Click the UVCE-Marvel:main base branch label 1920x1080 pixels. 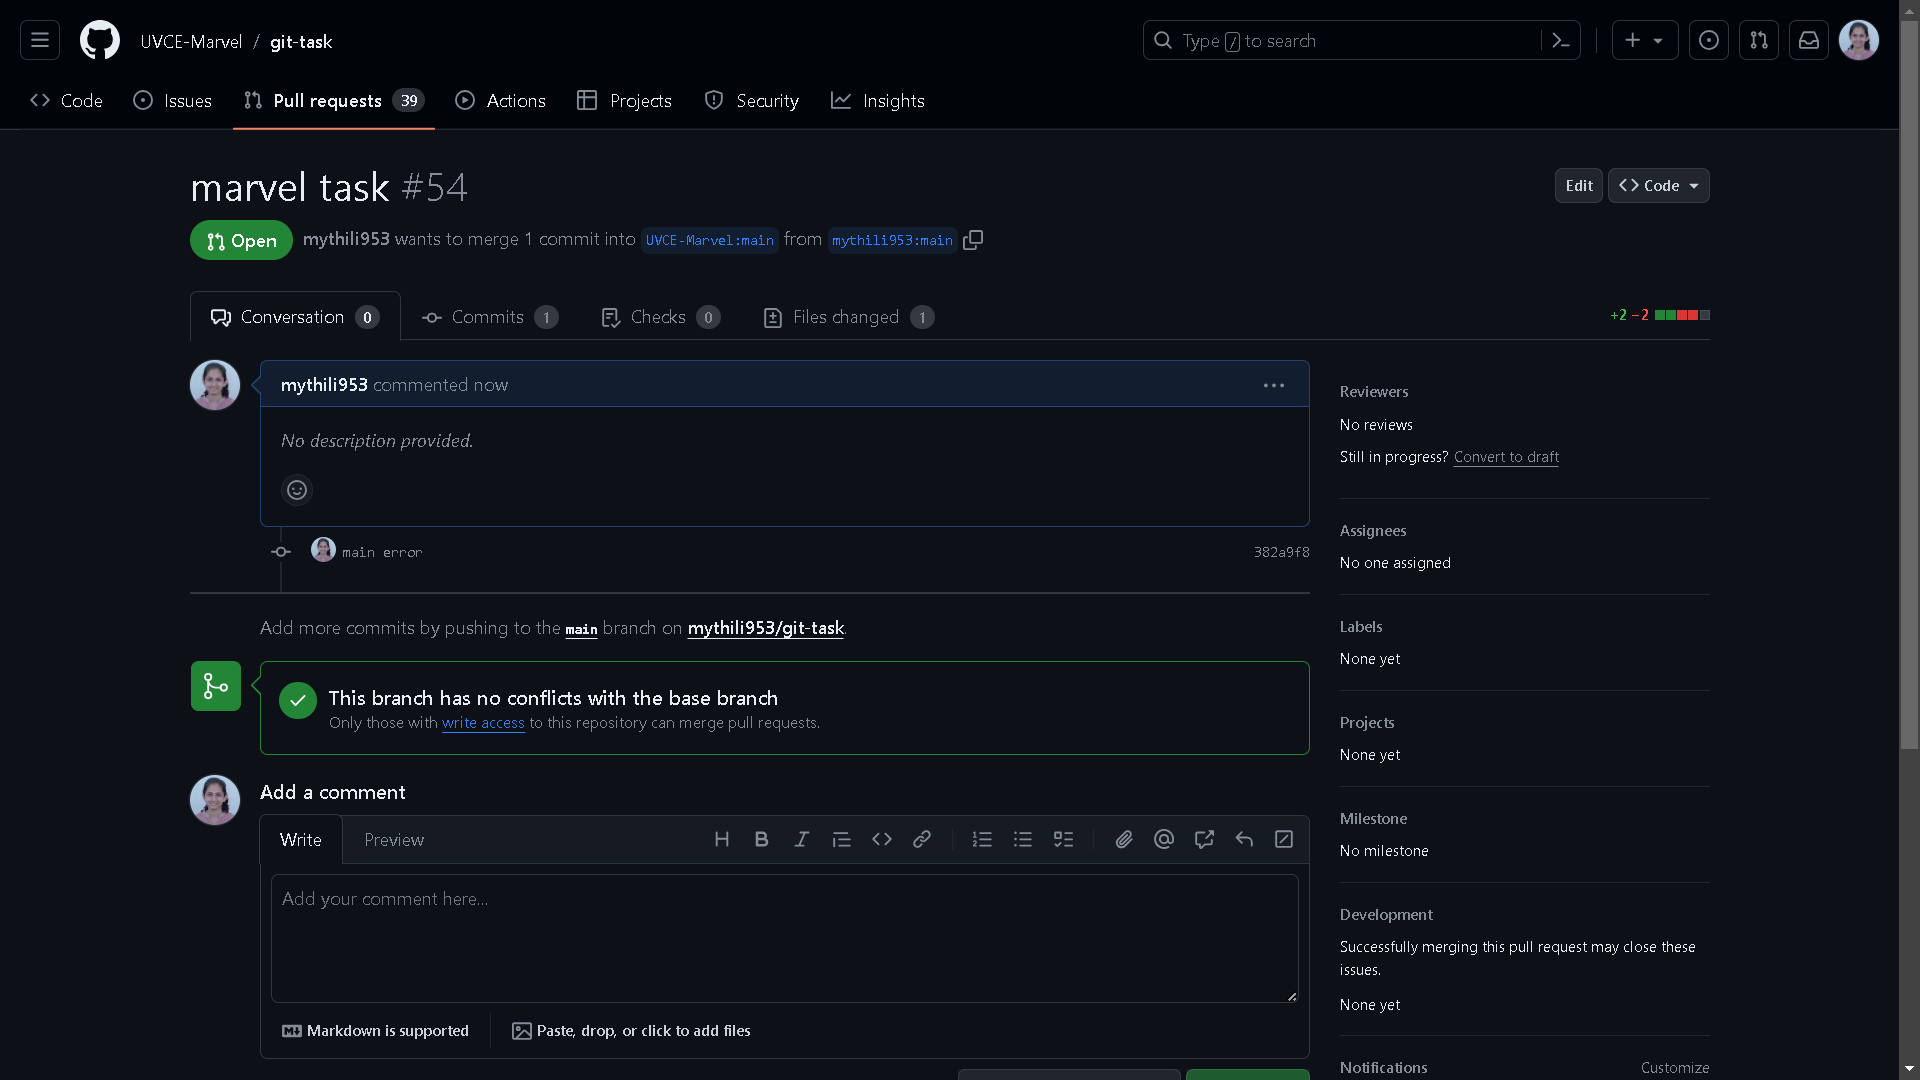click(x=710, y=241)
